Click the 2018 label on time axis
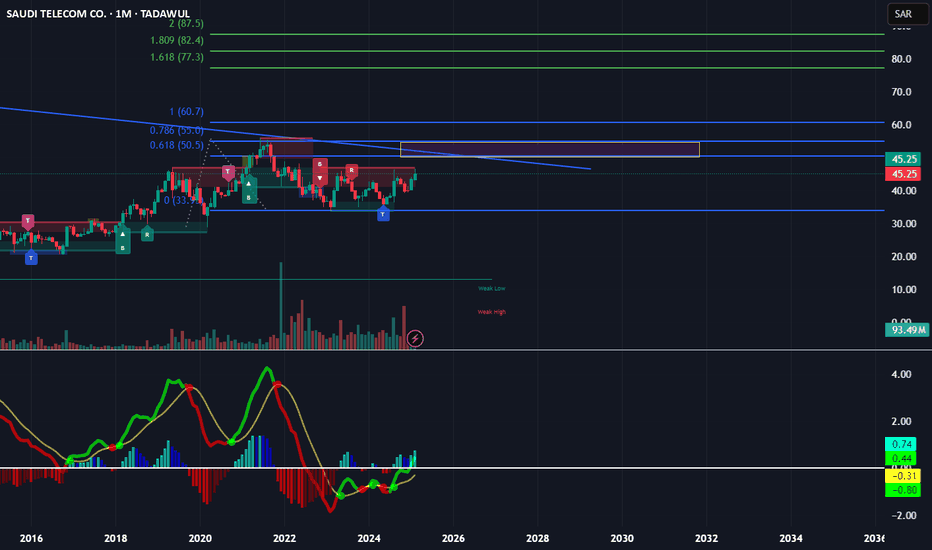This screenshot has width=932, height=550. pos(115,538)
